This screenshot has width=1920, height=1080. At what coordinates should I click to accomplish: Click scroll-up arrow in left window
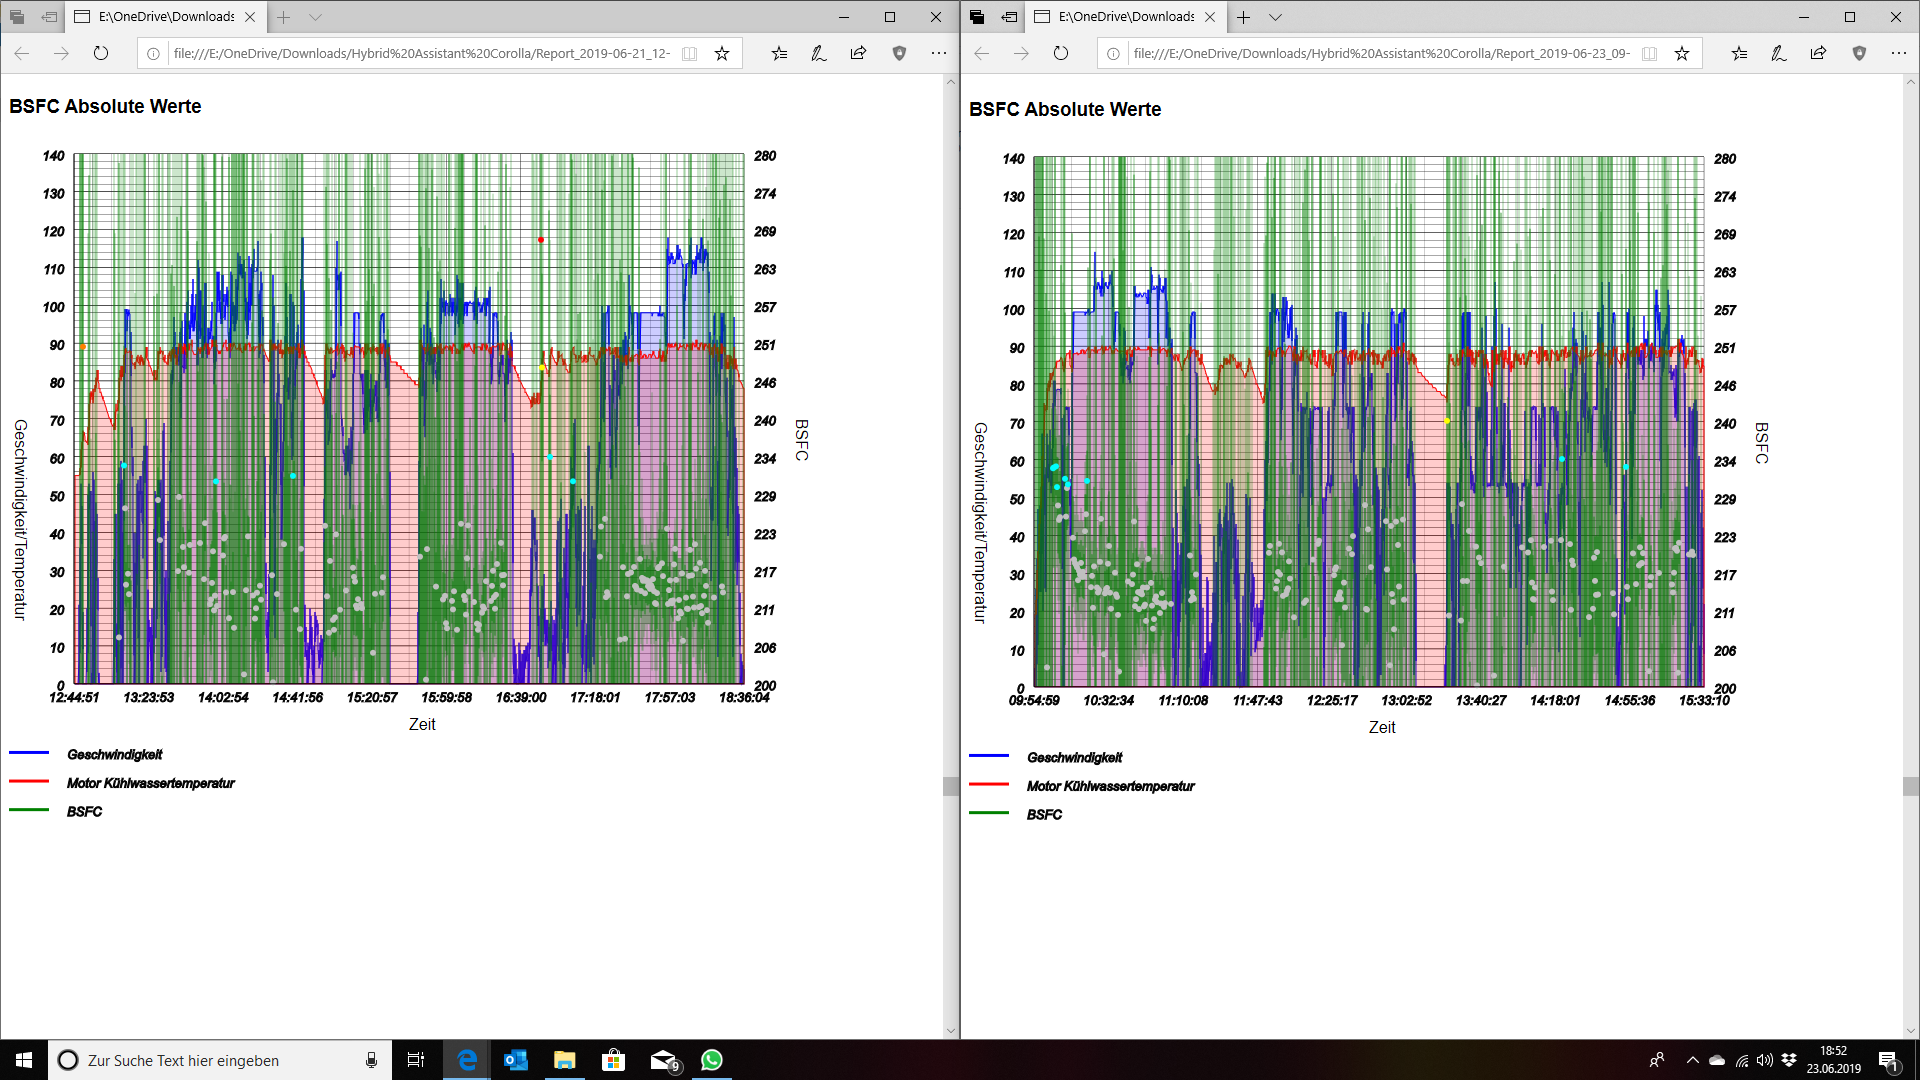click(951, 82)
